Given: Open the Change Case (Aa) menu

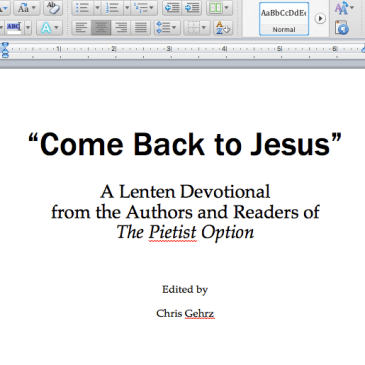Looking at the screenshot, I should pyautogui.click(x=27, y=8).
